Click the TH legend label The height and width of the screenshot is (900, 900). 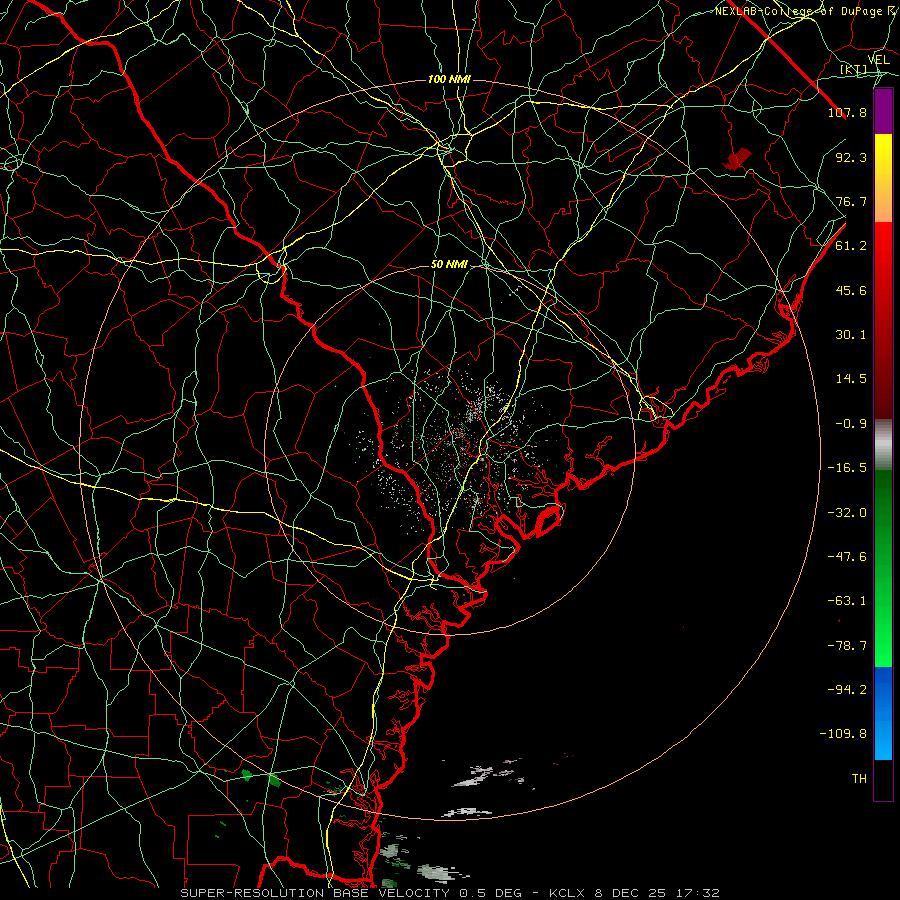(859, 779)
